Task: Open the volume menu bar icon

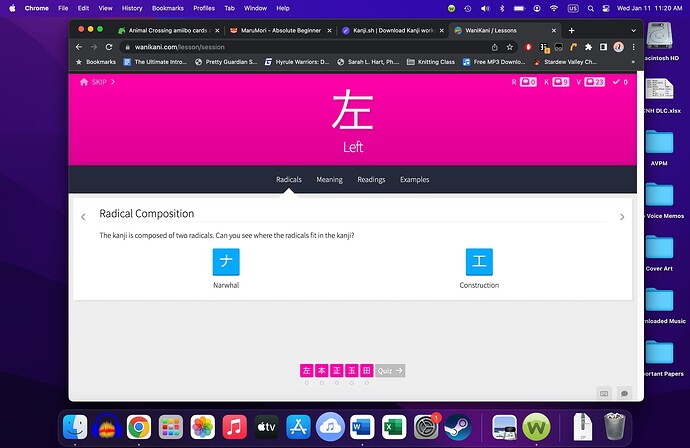Action: (485, 8)
